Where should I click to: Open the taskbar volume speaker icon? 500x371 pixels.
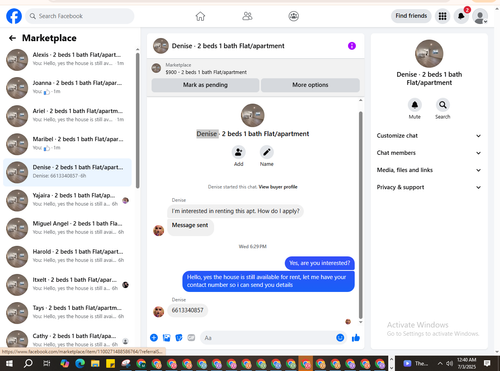tap(450, 363)
